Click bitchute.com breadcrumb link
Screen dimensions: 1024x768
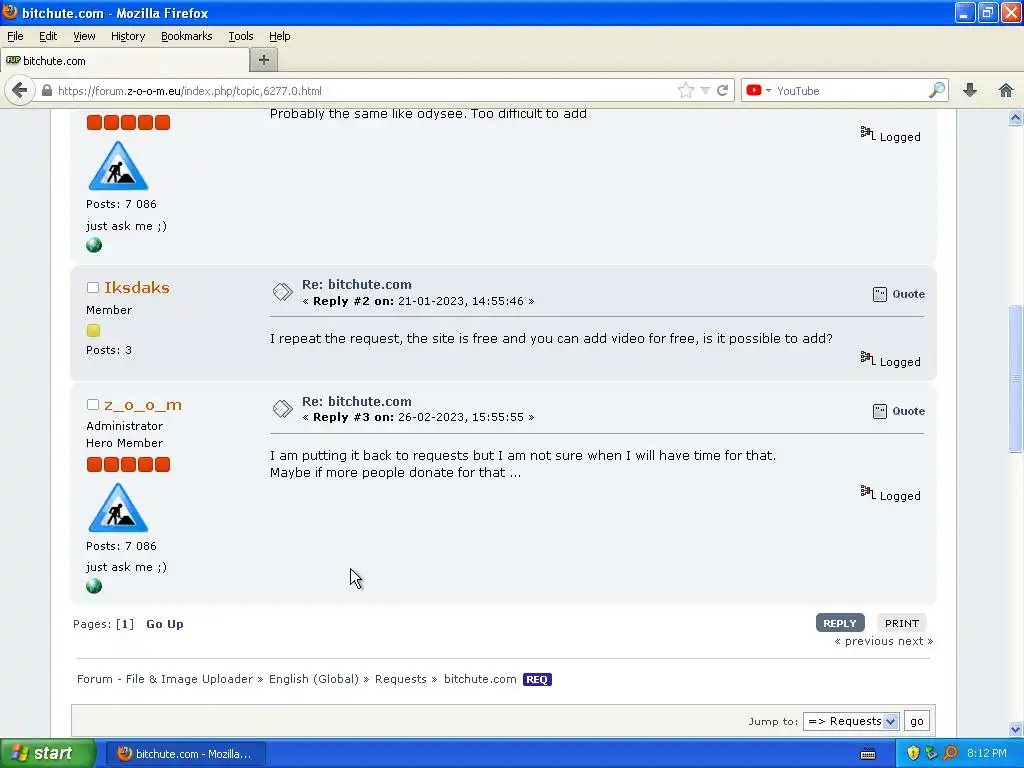coord(480,679)
